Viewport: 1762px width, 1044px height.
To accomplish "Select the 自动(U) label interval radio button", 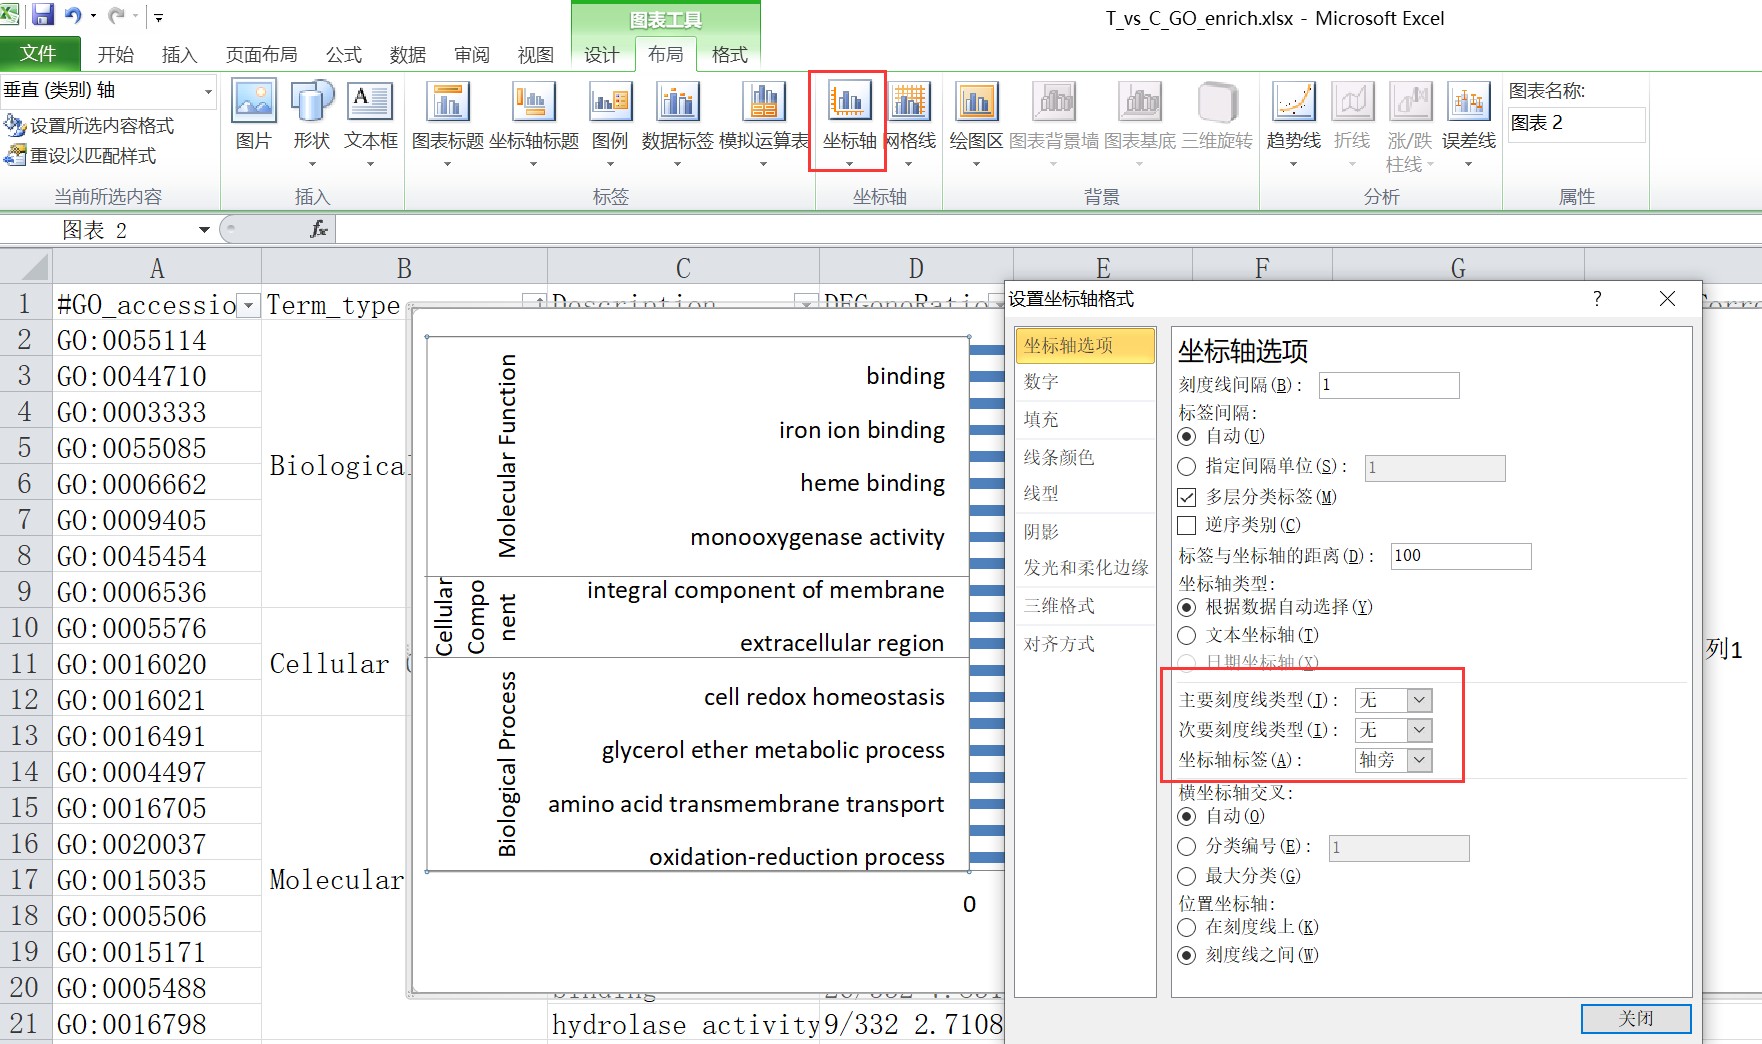I will click(1187, 436).
